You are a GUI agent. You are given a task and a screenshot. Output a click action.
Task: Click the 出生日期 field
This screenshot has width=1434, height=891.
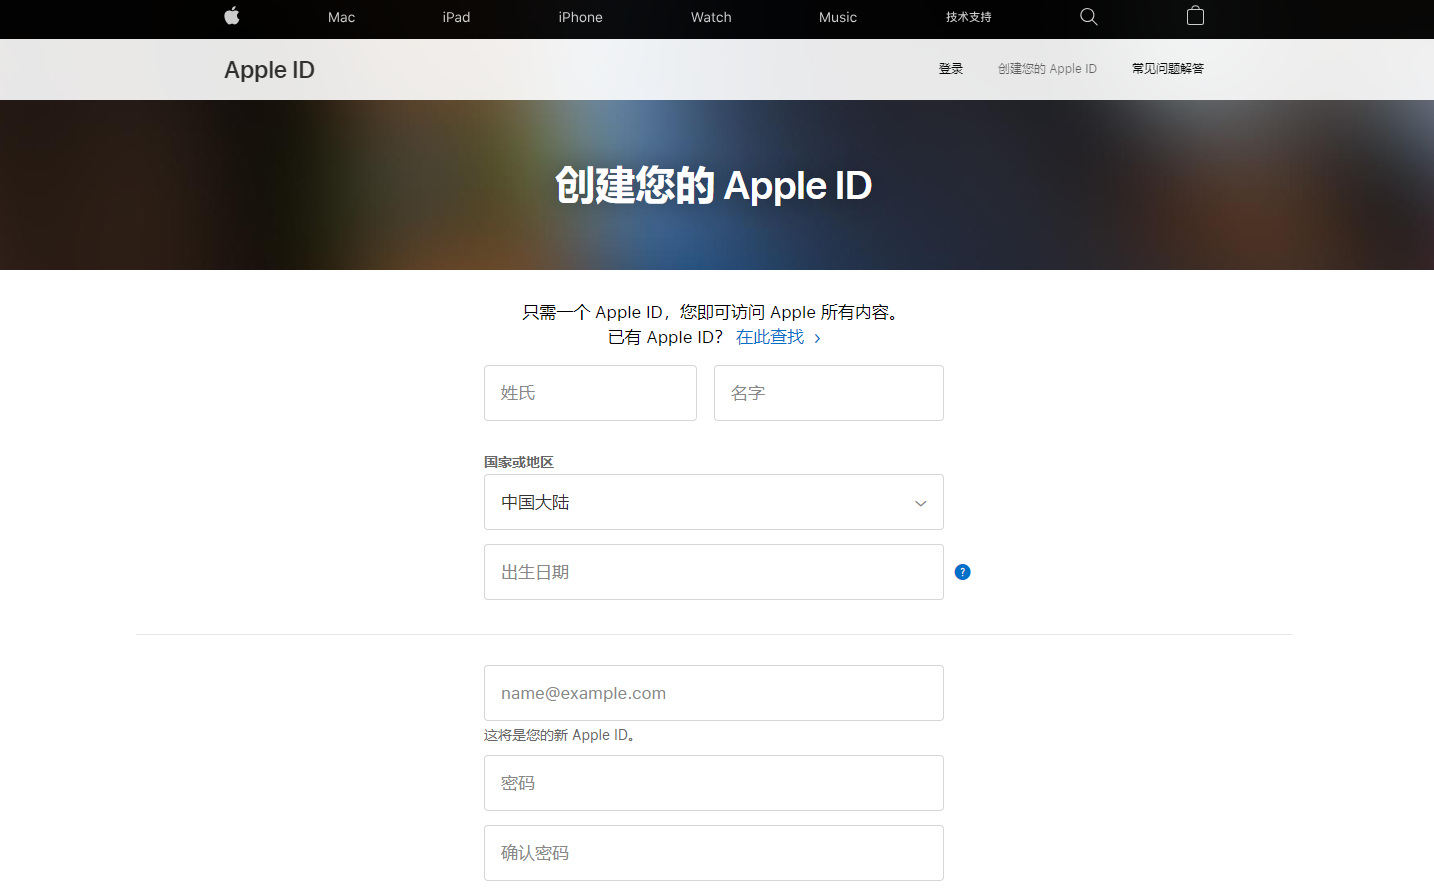714,572
